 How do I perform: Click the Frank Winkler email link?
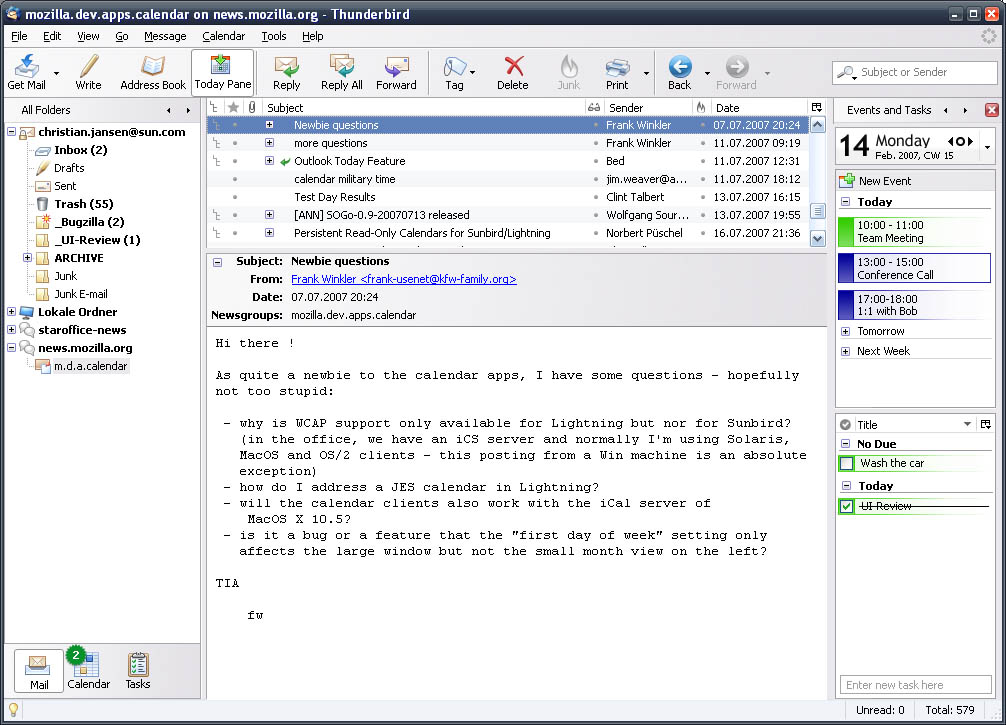point(404,279)
